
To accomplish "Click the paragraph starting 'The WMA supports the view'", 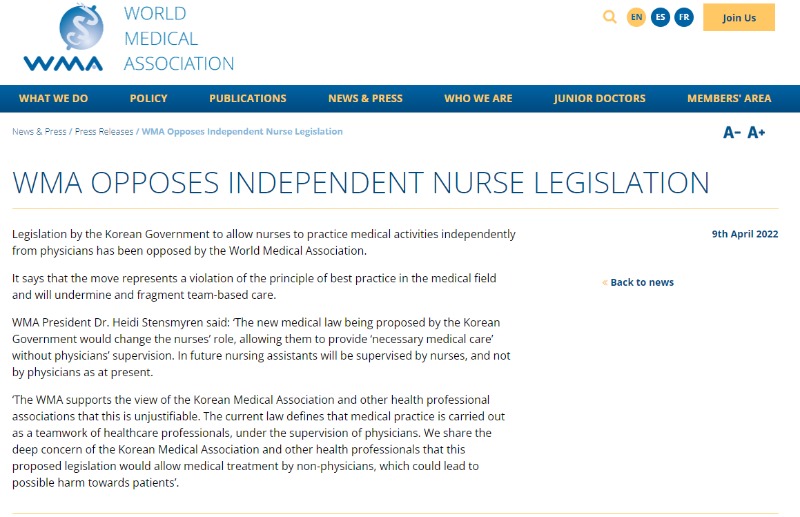I will (259, 441).
